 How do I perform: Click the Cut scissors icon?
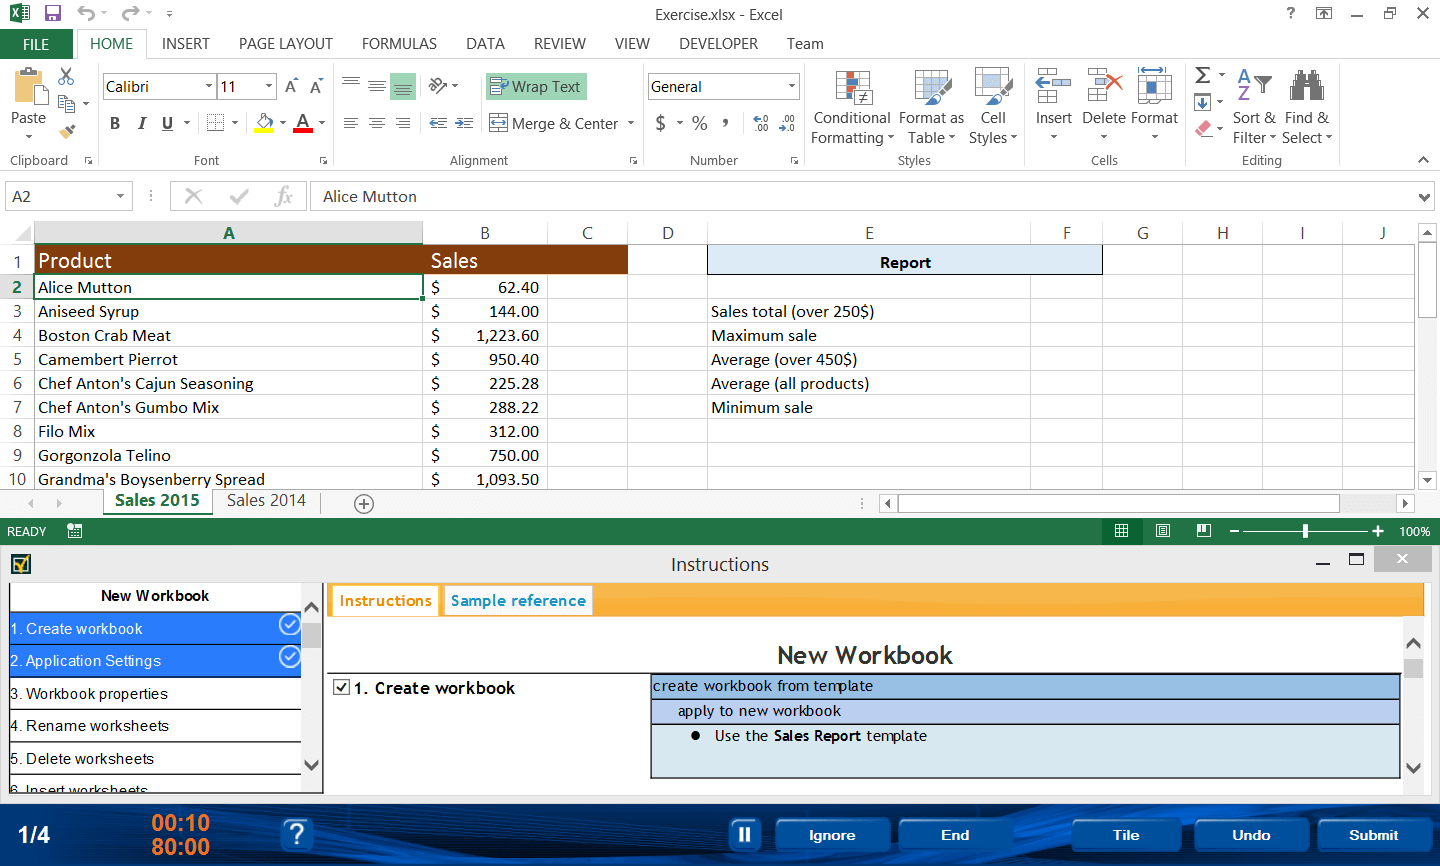tap(66, 77)
